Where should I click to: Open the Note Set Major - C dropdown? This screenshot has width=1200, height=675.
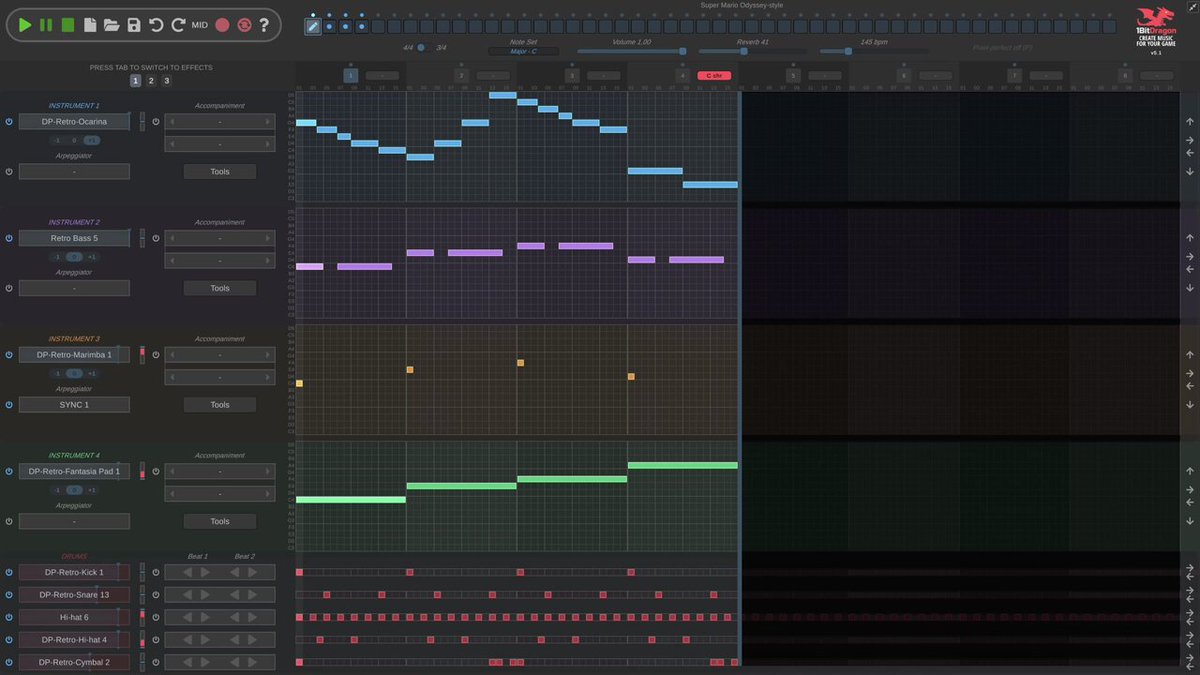point(524,51)
